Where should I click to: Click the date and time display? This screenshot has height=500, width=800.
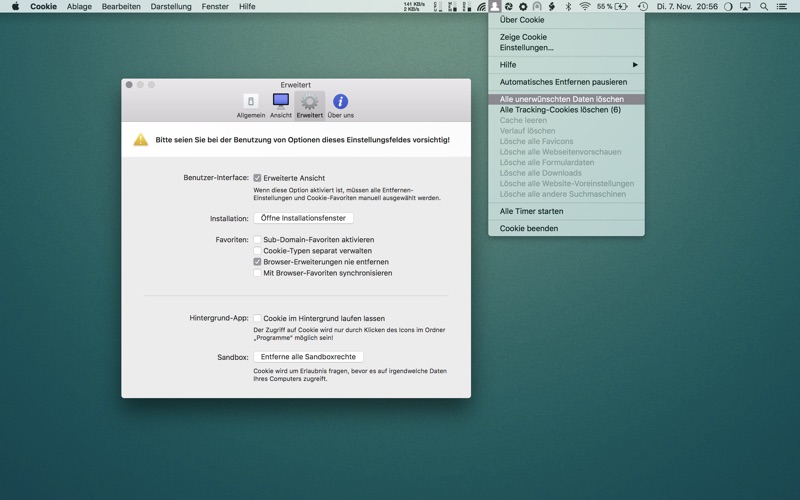click(687, 6)
